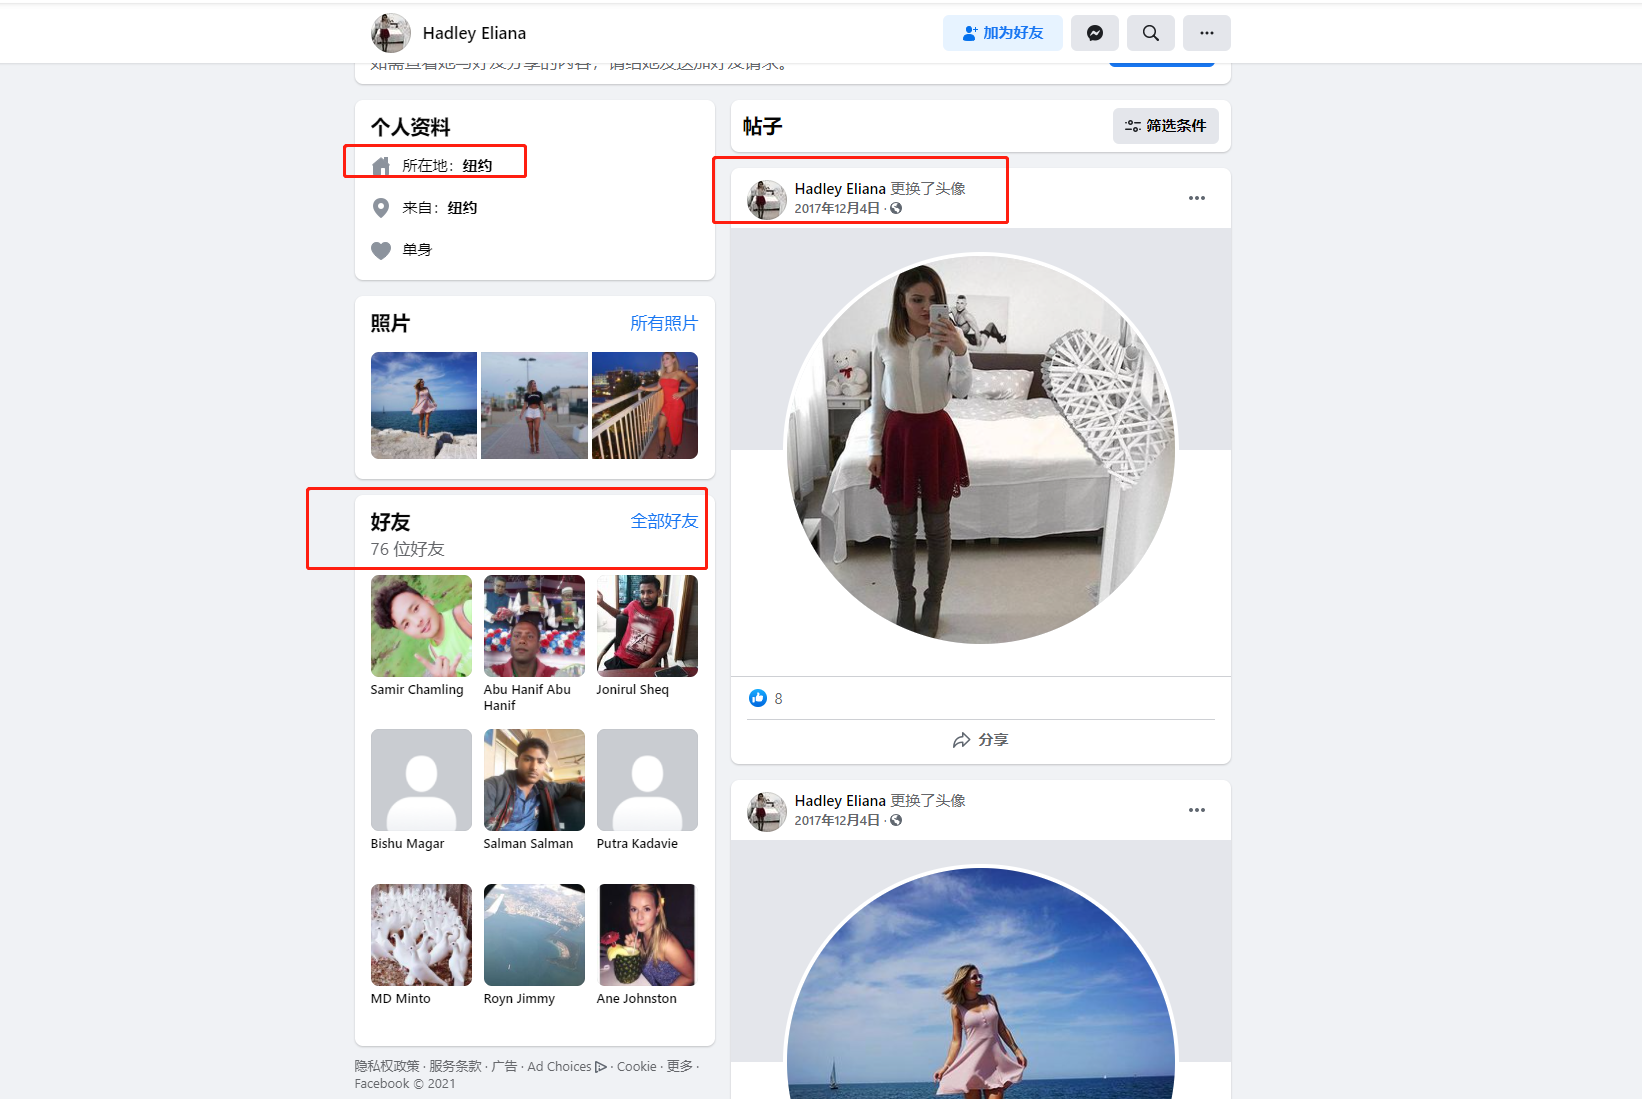Click Hadley Eliana name on second post
The image size is (1642, 1099).
(x=840, y=801)
